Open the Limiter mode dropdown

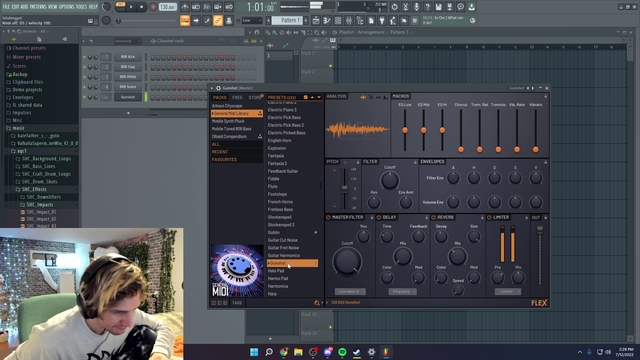tap(508, 291)
